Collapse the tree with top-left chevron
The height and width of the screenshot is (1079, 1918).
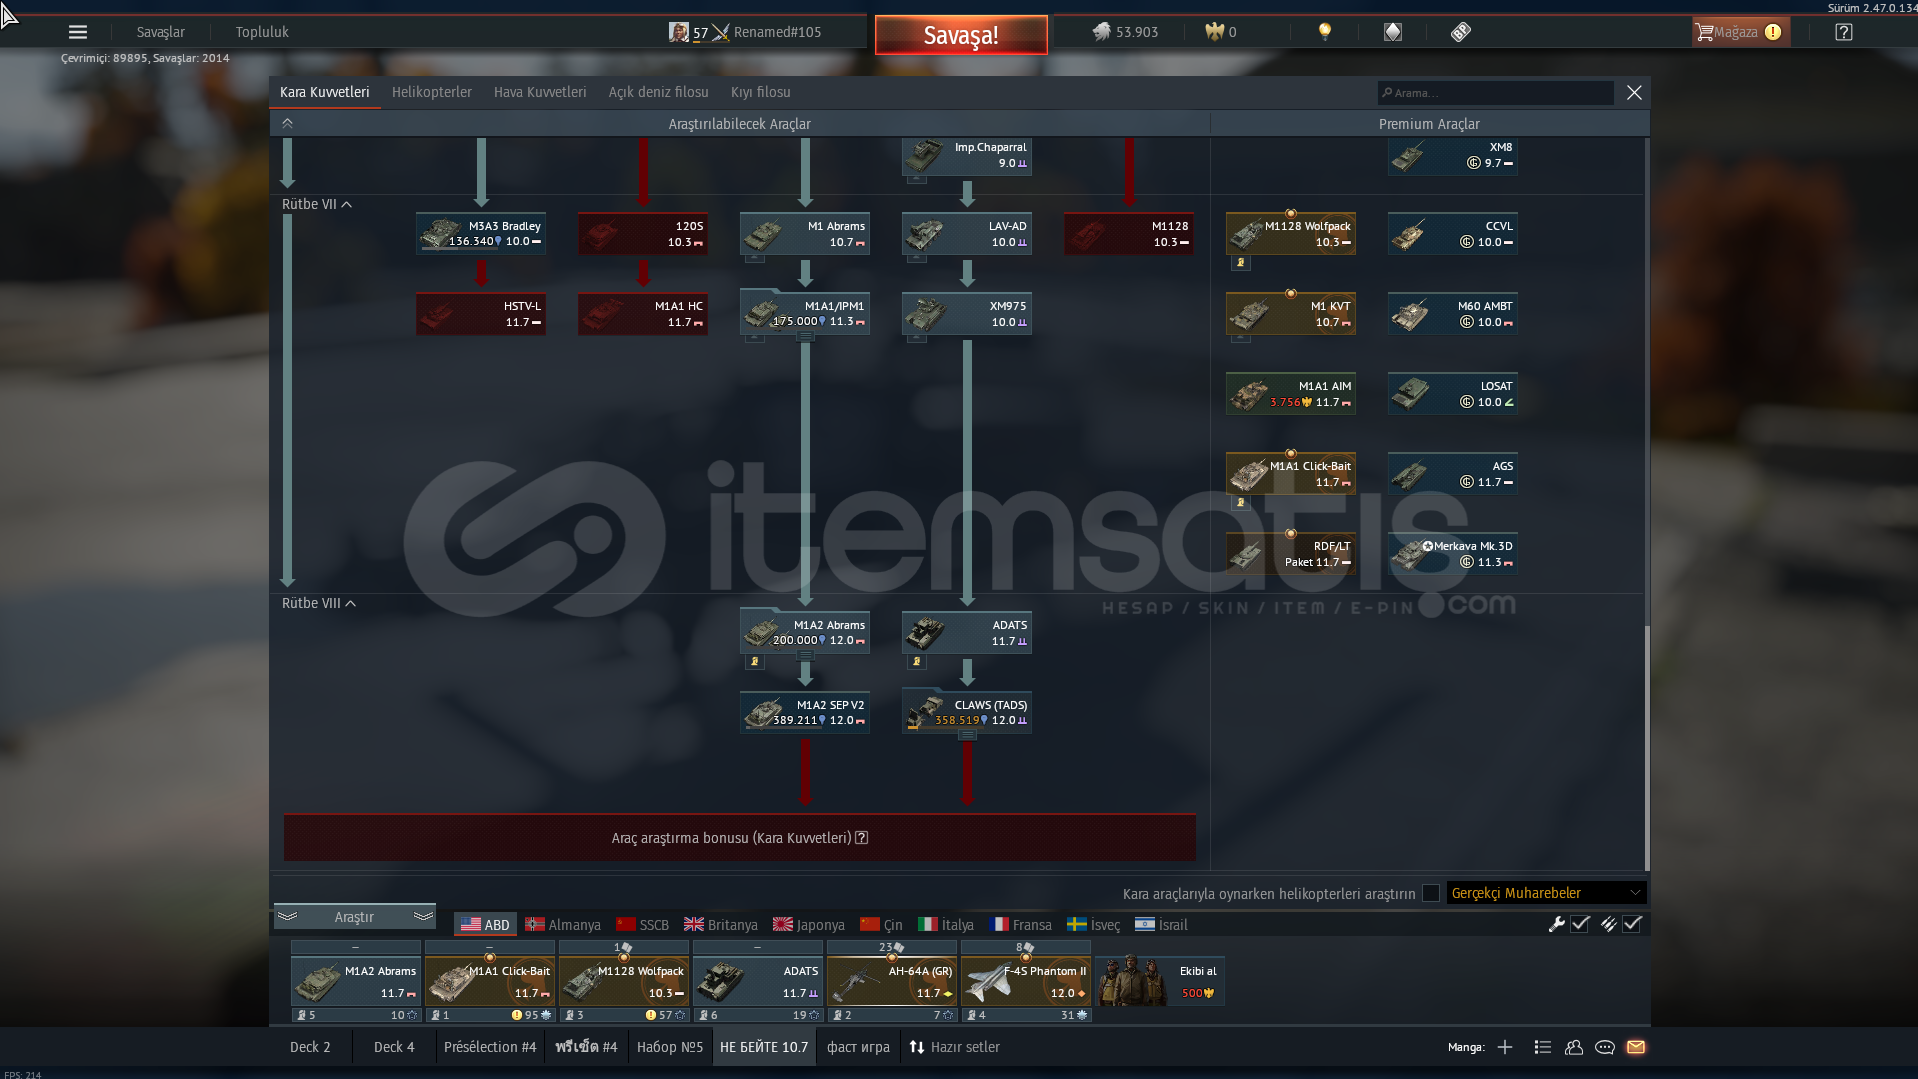tap(287, 123)
